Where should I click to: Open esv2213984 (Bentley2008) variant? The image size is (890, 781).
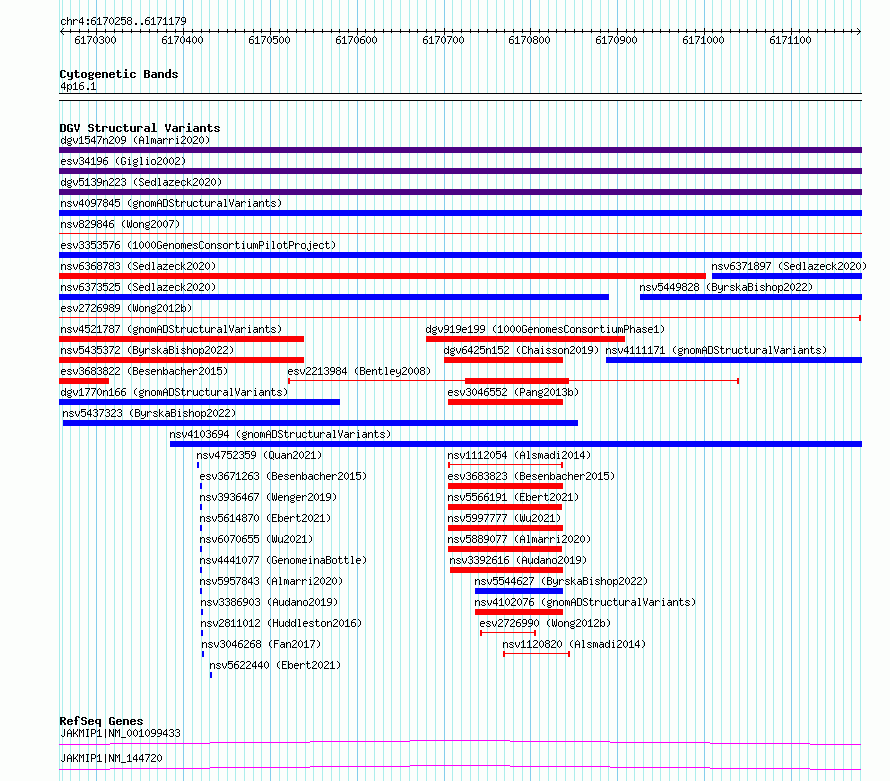(x=359, y=371)
